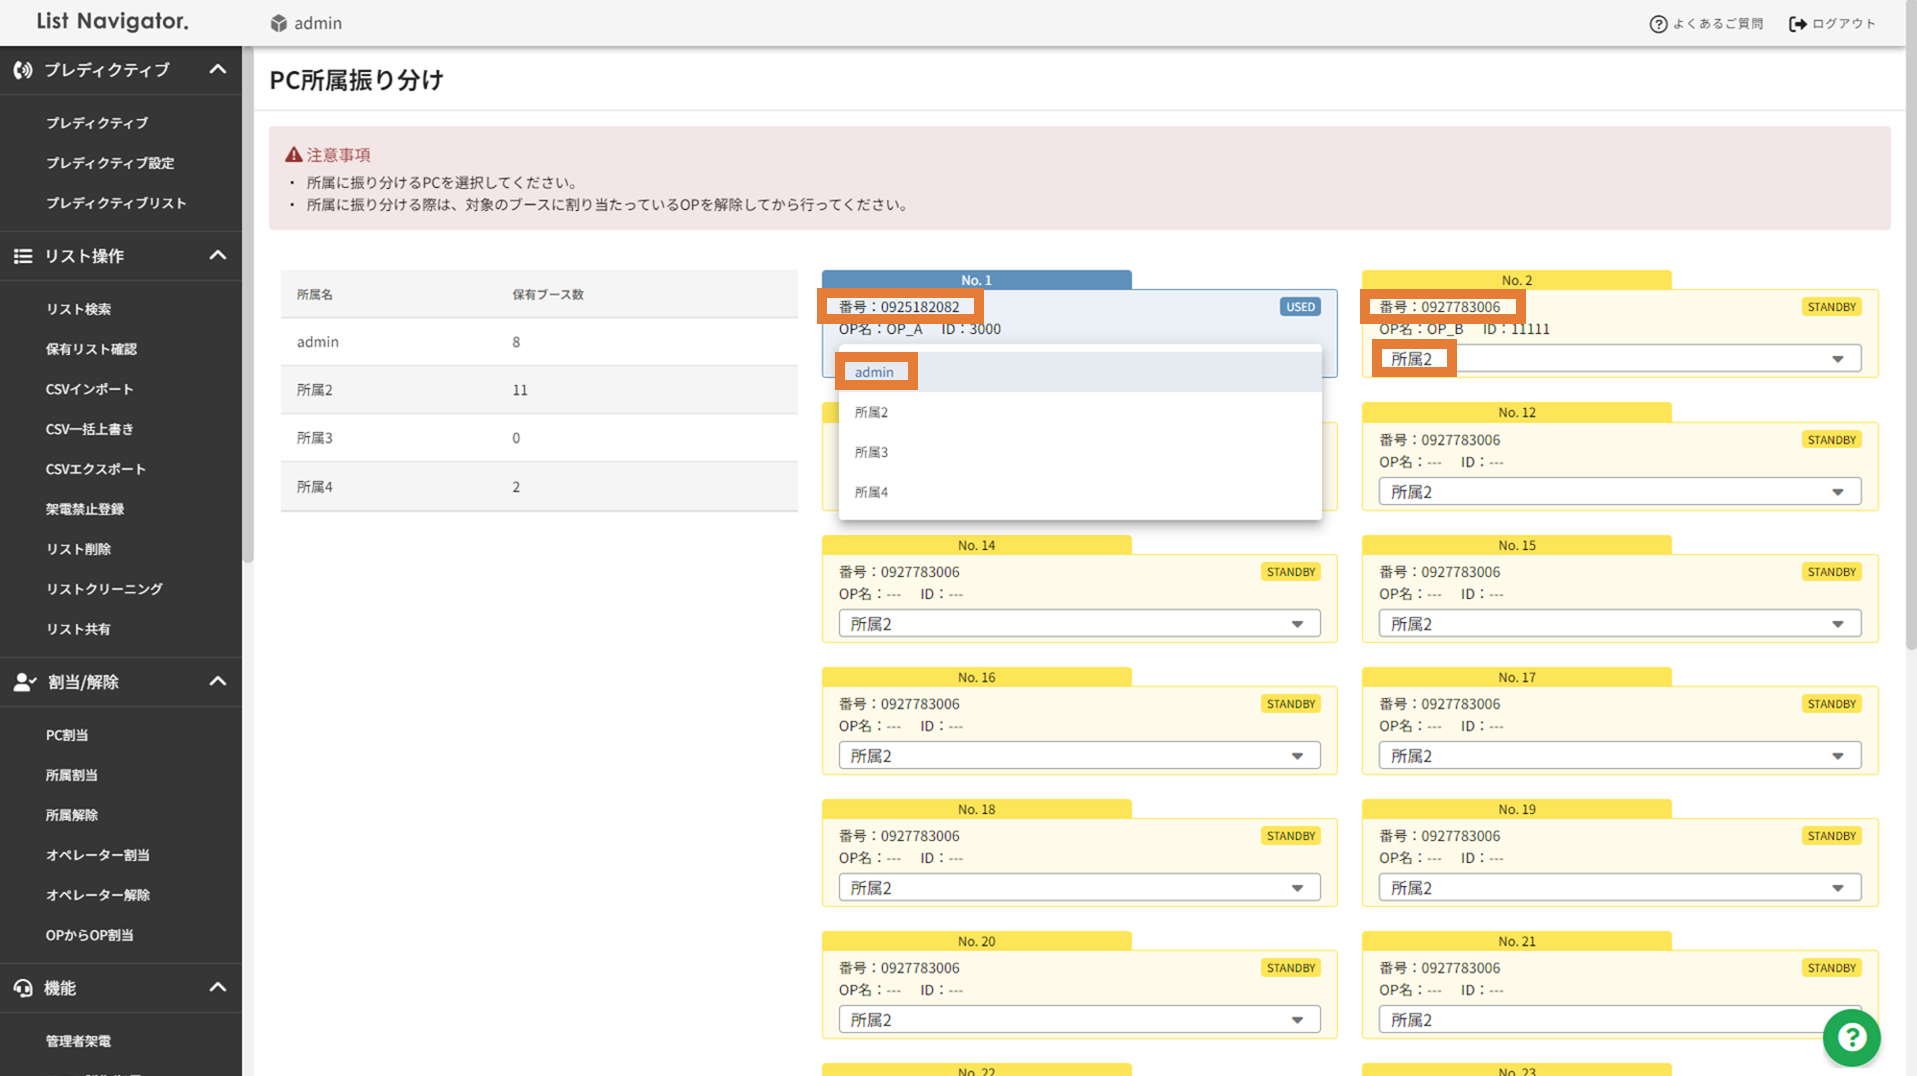Click the assign/release user icon in sidebar

tap(24, 682)
